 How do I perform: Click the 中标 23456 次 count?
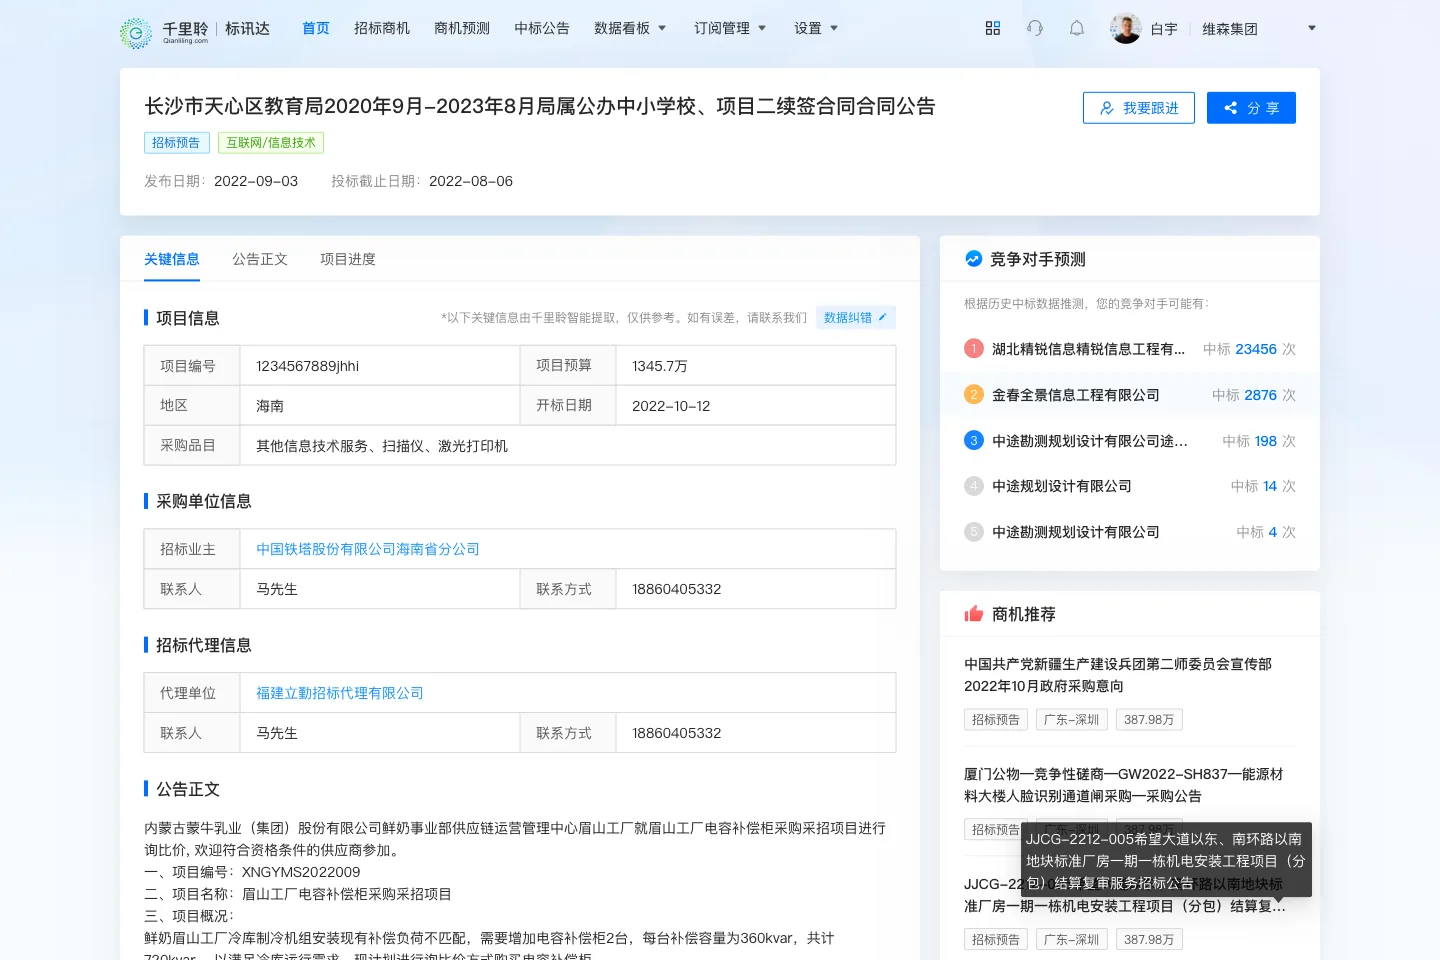tap(1249, 349)
